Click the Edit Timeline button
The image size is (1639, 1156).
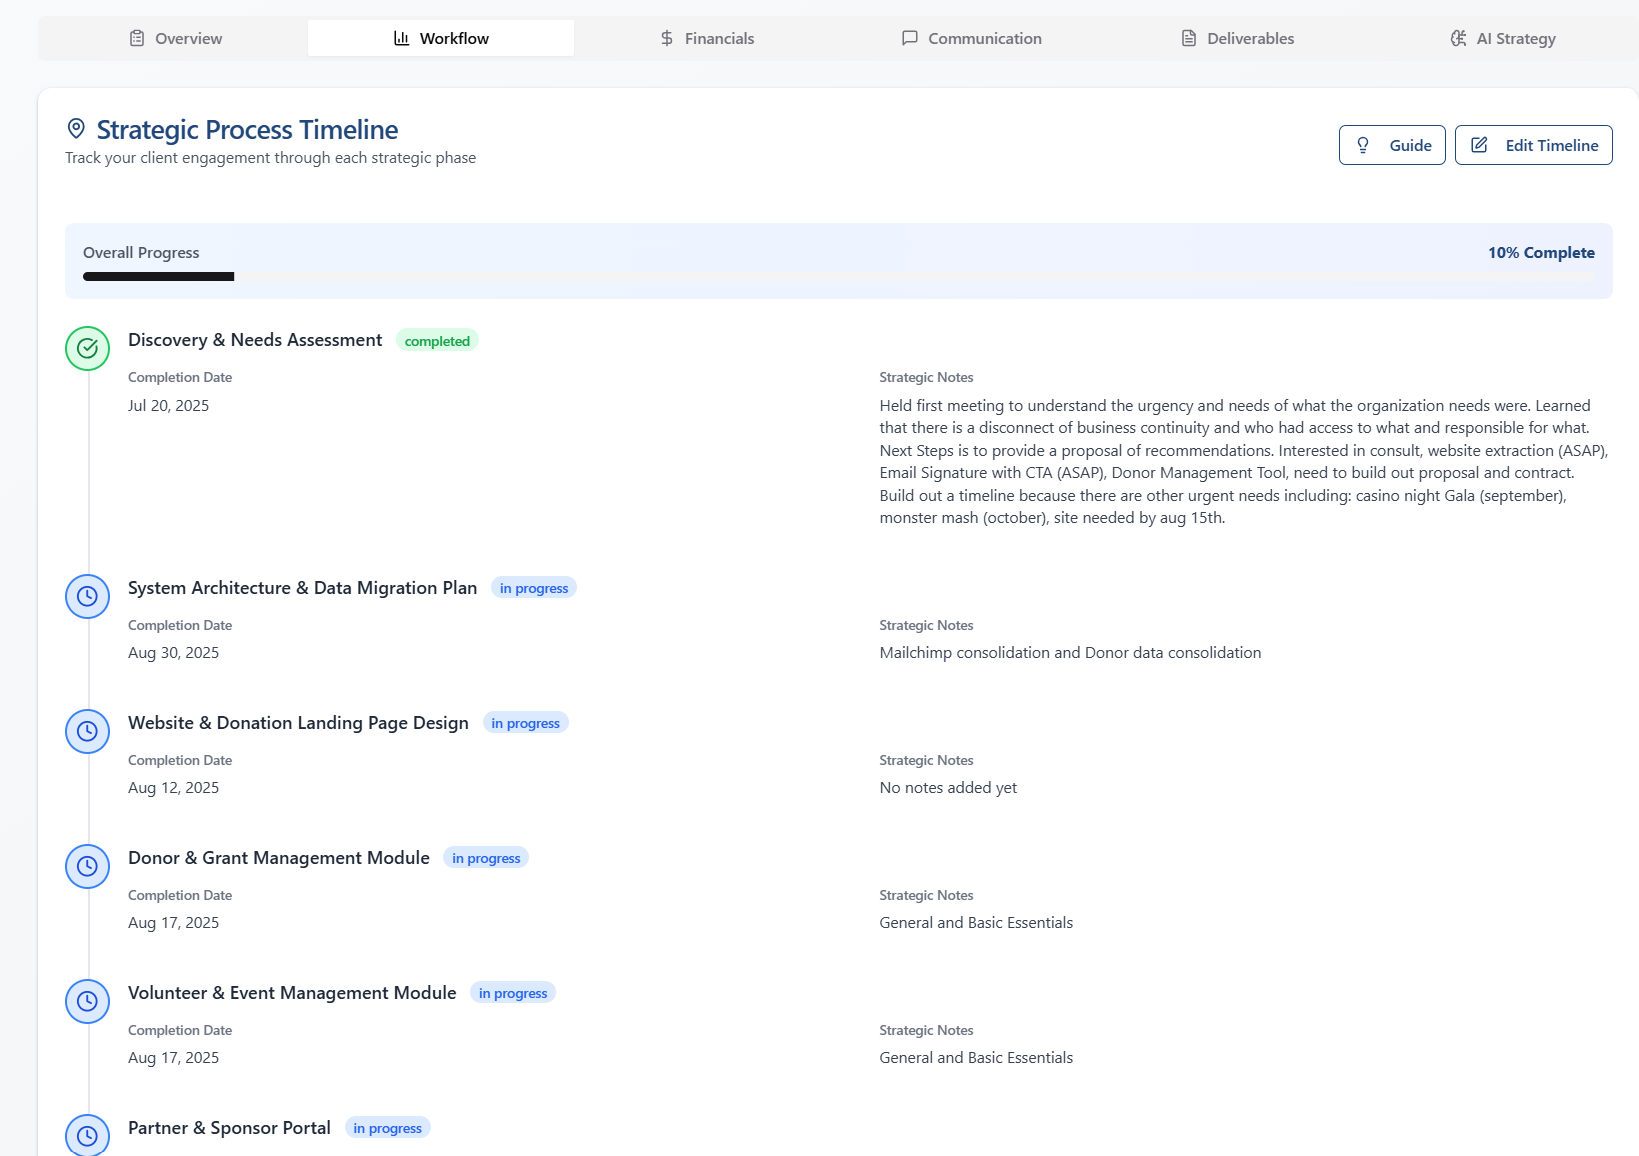coord(1533,145)
